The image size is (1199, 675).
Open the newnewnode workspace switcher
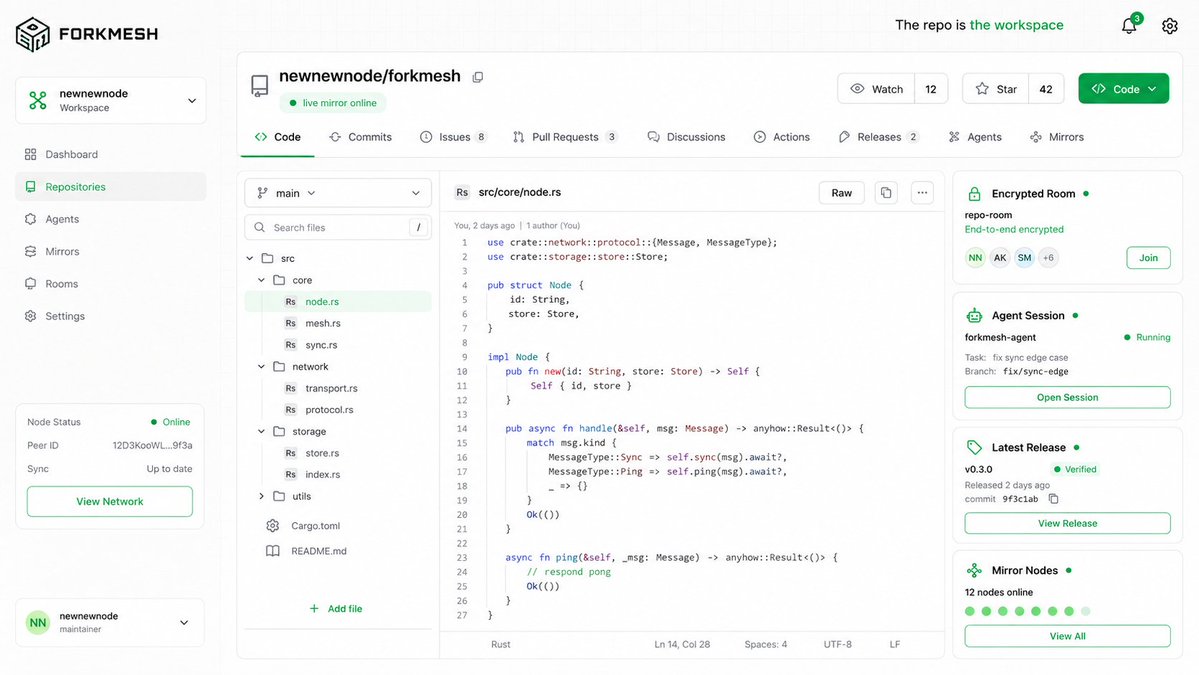pos(111,100)
